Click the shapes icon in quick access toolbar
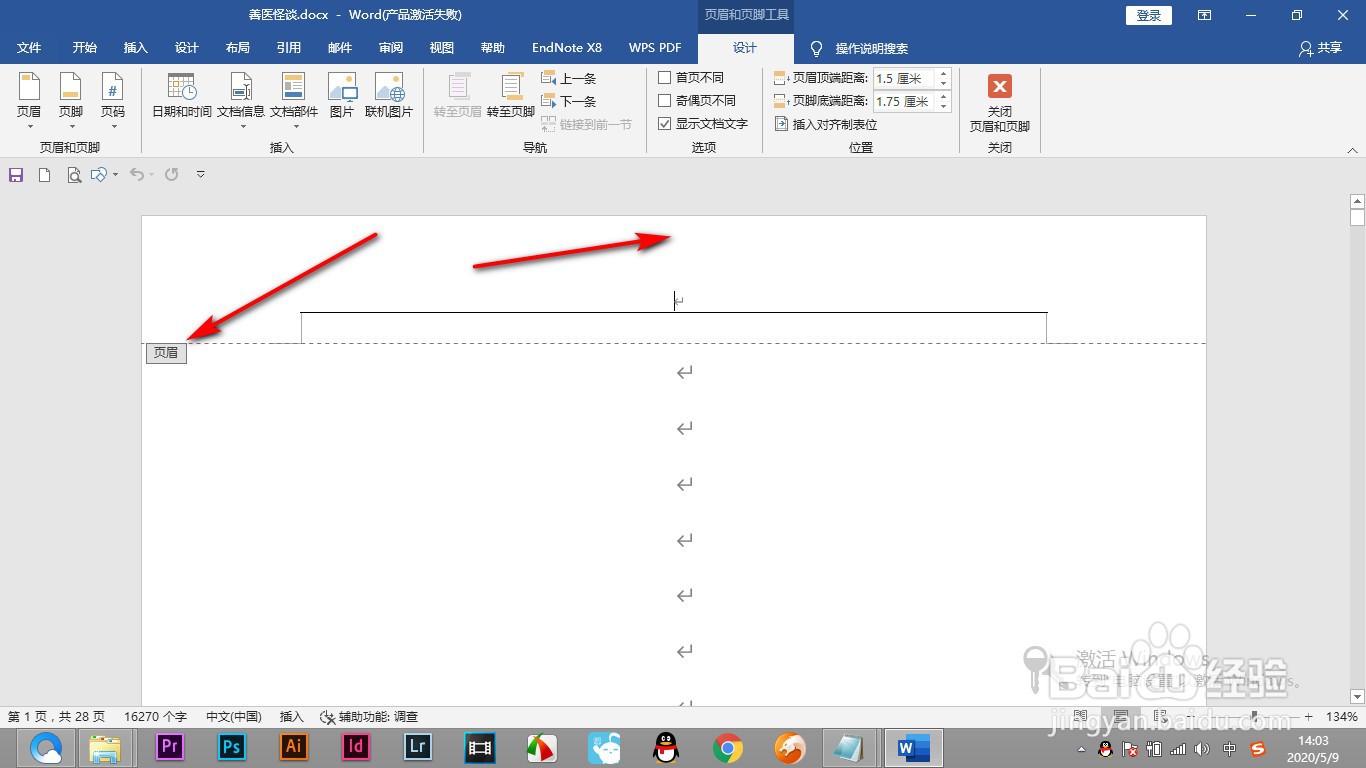Image resolution: width=1366 pixels, height=768 pixels. tap(98, 175)
